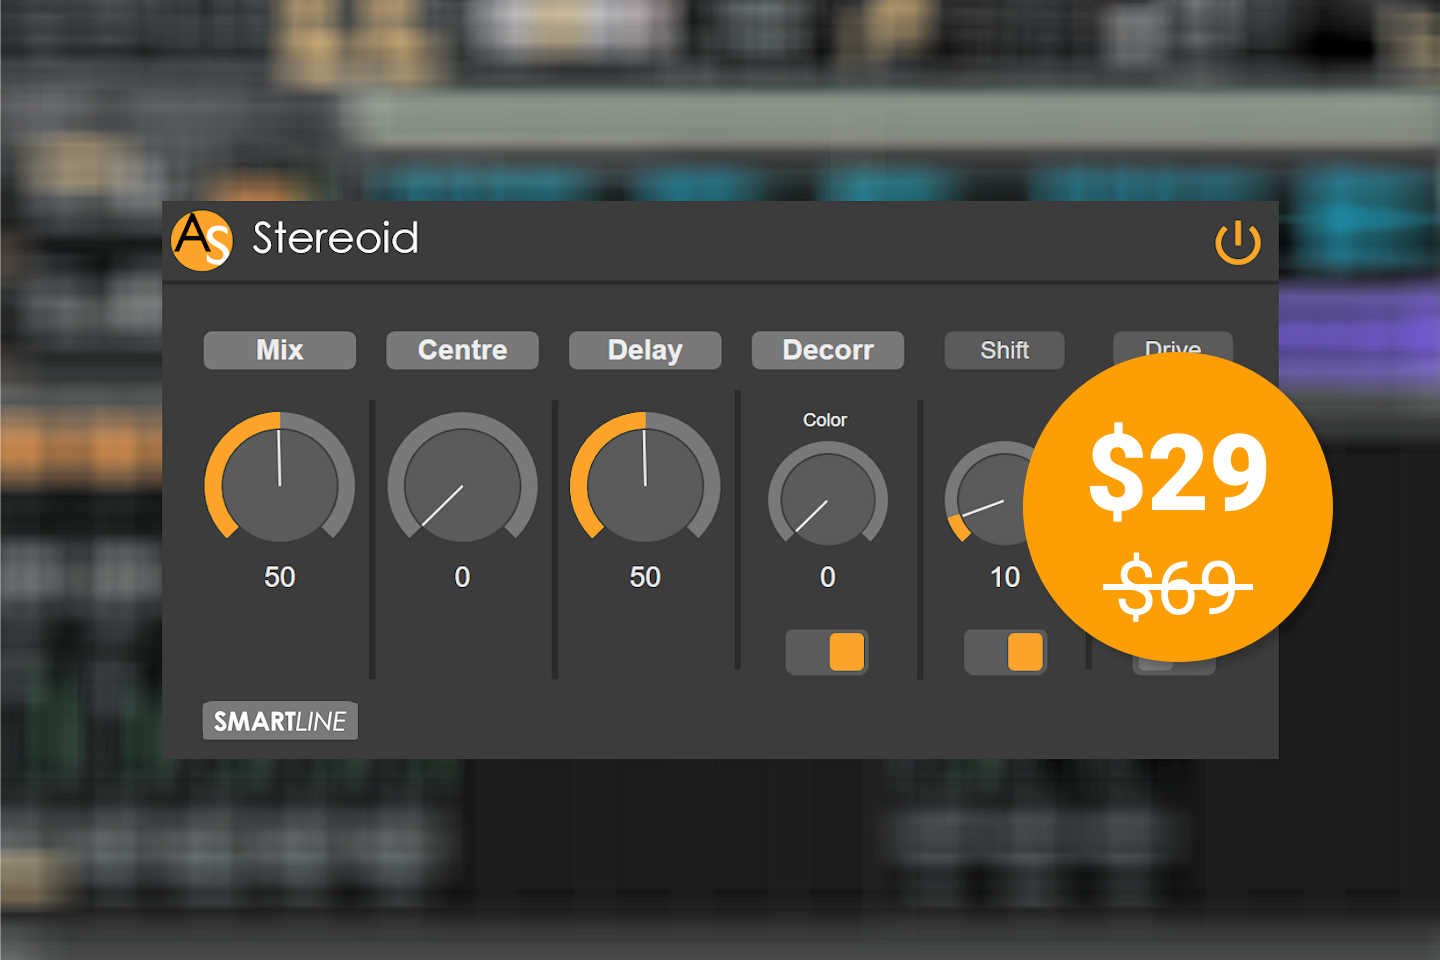Click the power button to bypass Stereoid
Viewport: 1440px width, 960px height.
(x=1238, y=240)
